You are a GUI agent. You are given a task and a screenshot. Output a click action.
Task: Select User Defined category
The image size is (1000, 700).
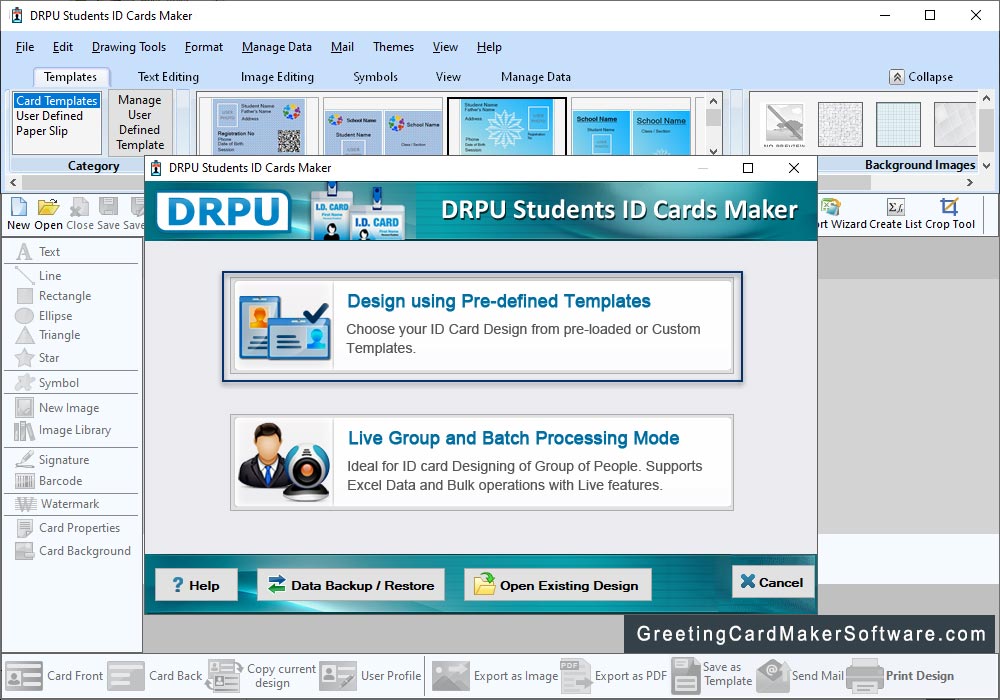(x=49, y=116)
